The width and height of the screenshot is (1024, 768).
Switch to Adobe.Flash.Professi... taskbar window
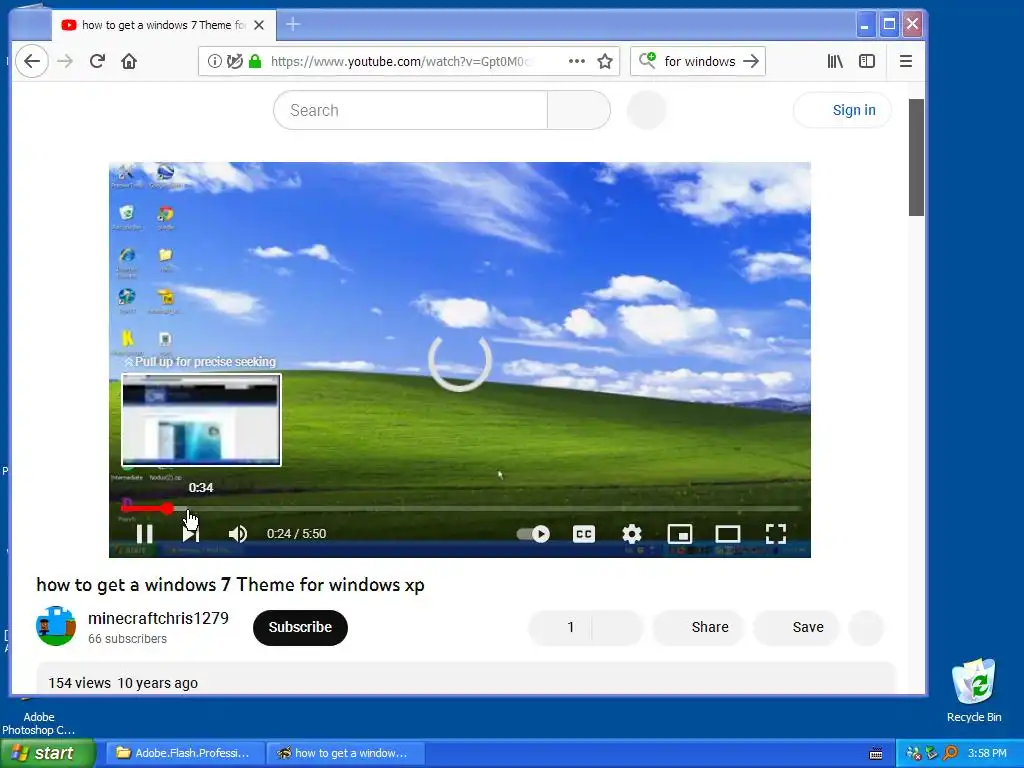point(185,753)
